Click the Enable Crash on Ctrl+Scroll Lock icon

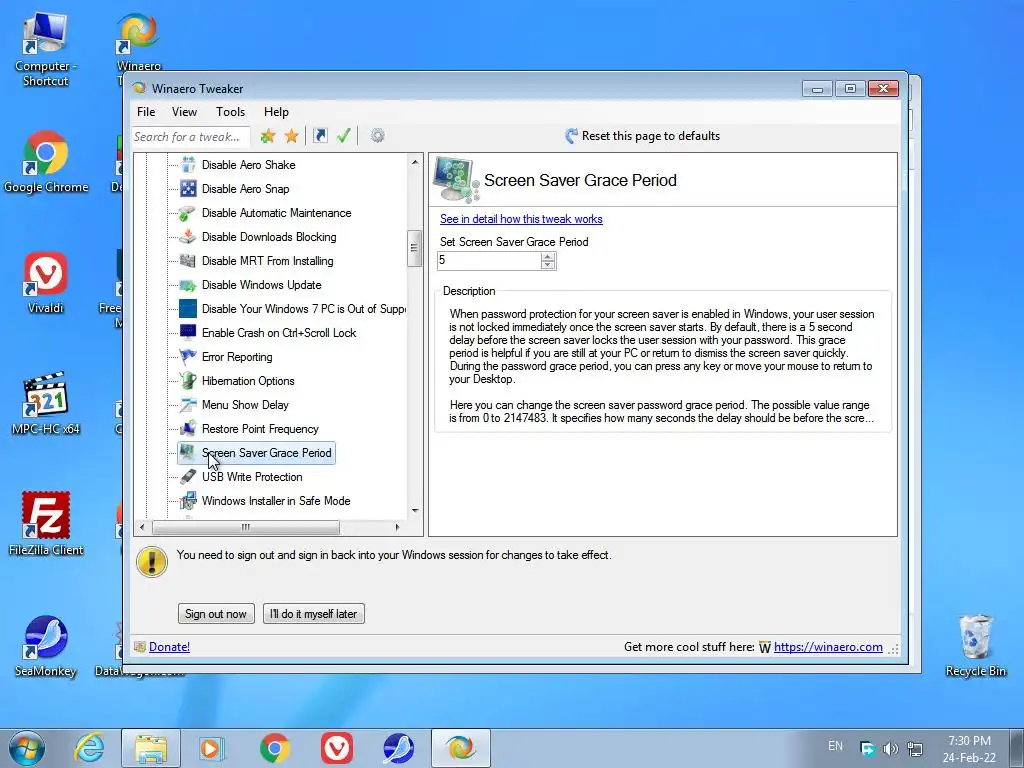[188, 332]
